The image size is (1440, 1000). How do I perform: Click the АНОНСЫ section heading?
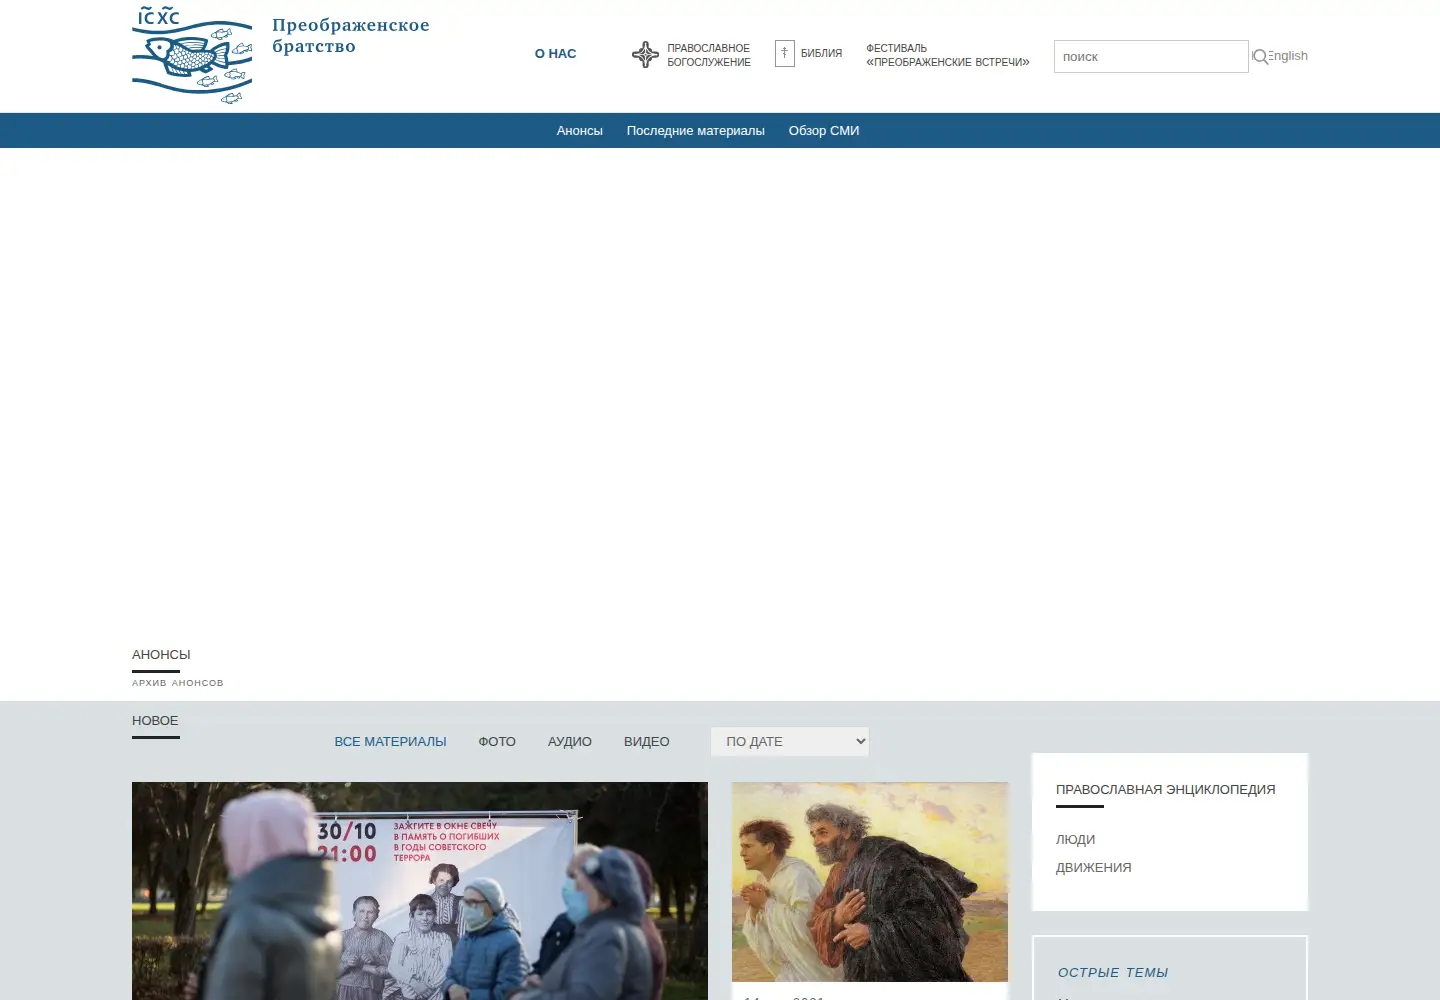(161, 655)
